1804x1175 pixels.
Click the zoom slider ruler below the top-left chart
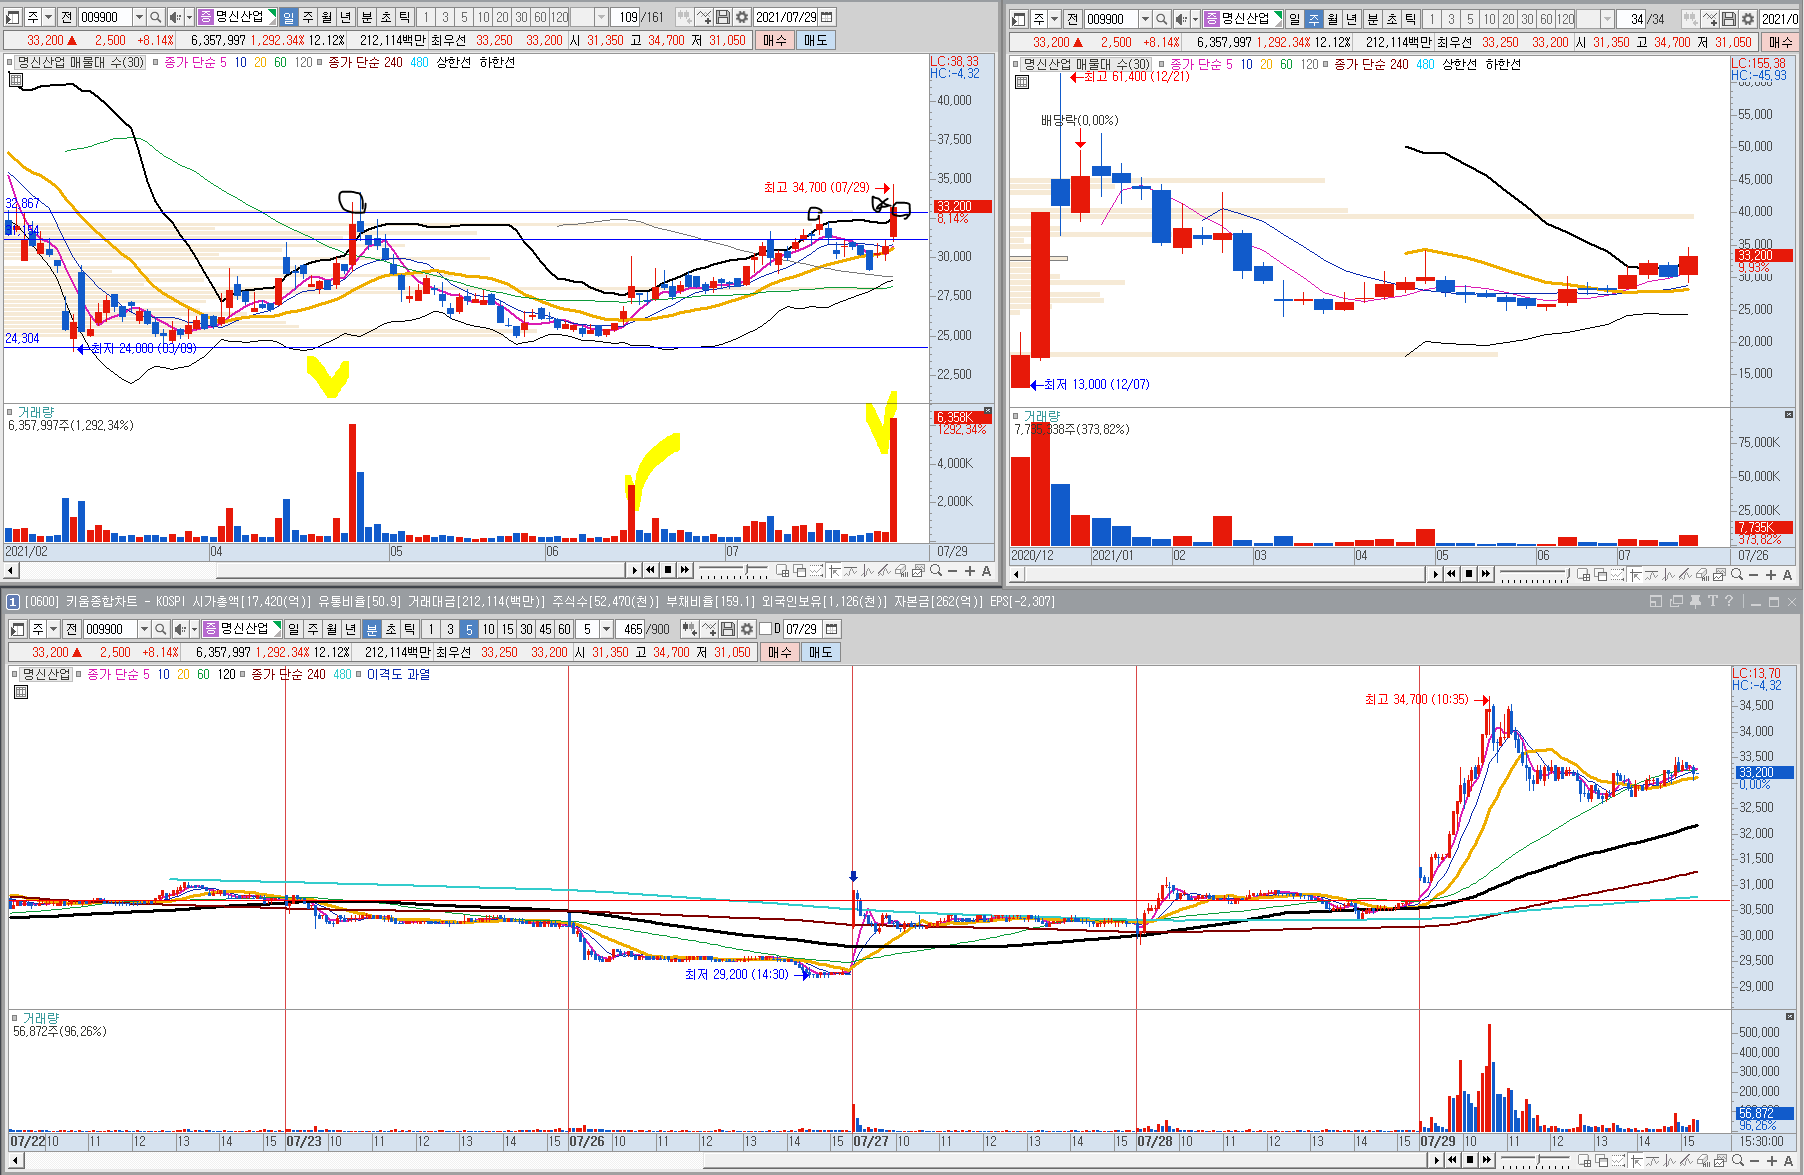point(733,571)
